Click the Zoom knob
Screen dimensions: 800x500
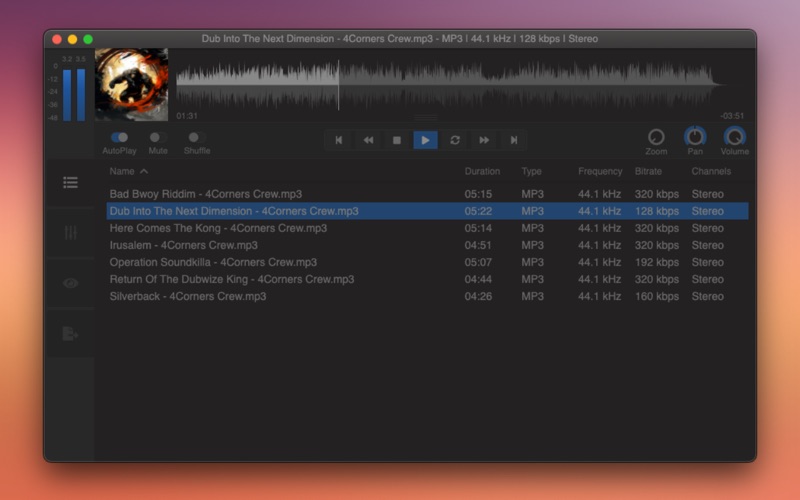tap(656, 137)
